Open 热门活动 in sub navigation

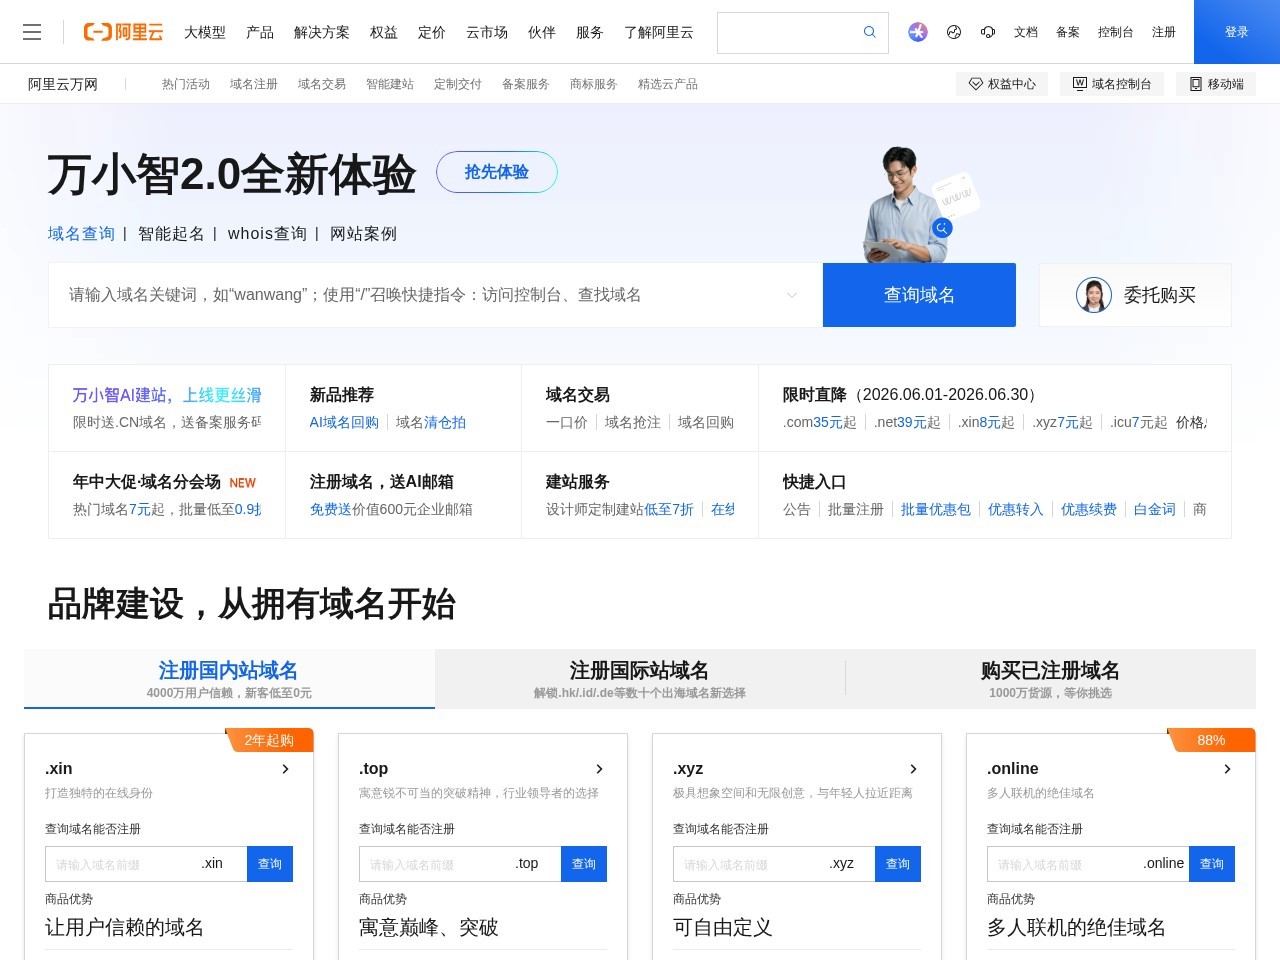186,84
